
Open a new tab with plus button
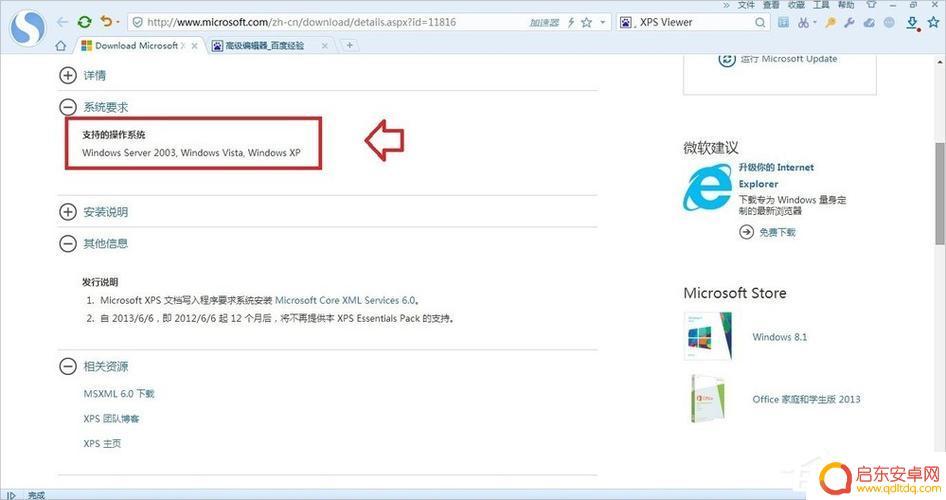(349, 45)
